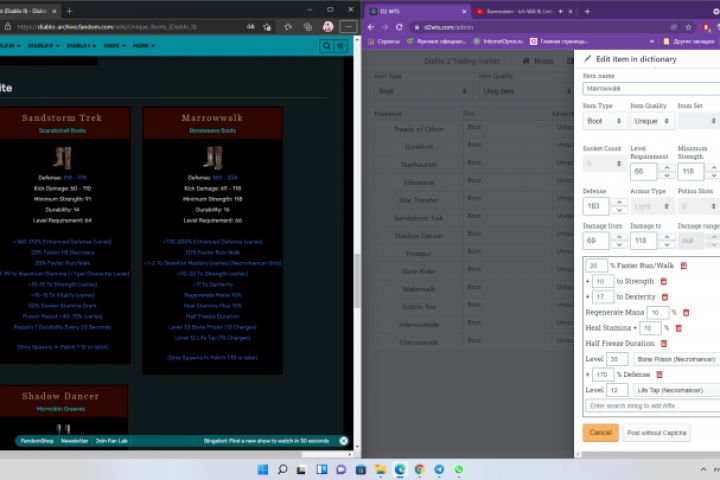720x480 pixels.
Task: Delete the Half Freeze Duration affix
Action: click(x=664, y=343)
